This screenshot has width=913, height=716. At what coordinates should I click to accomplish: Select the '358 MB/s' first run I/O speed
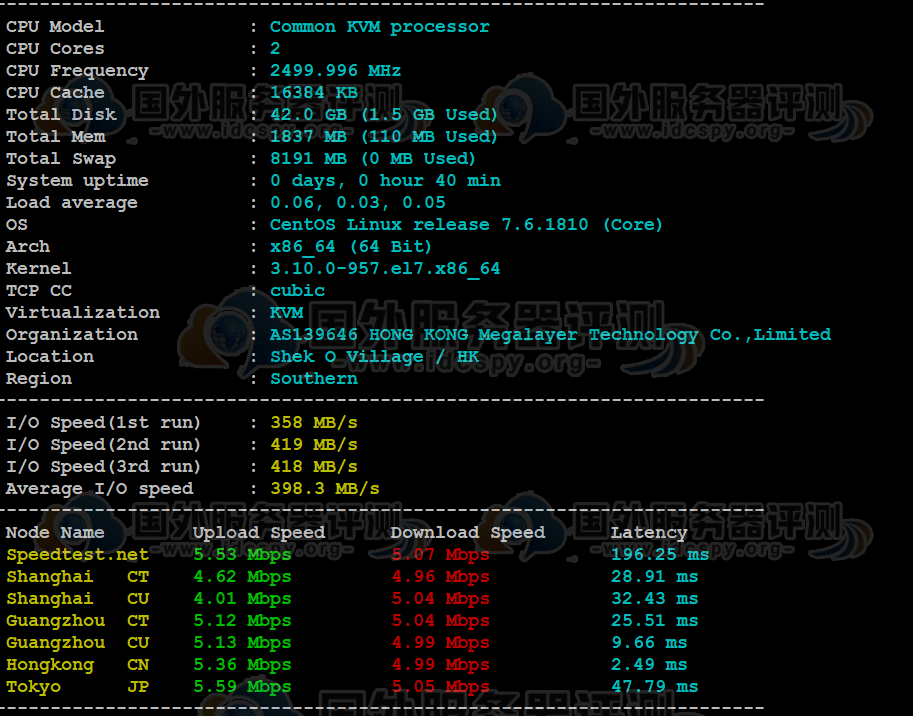(x=314, y=423)
